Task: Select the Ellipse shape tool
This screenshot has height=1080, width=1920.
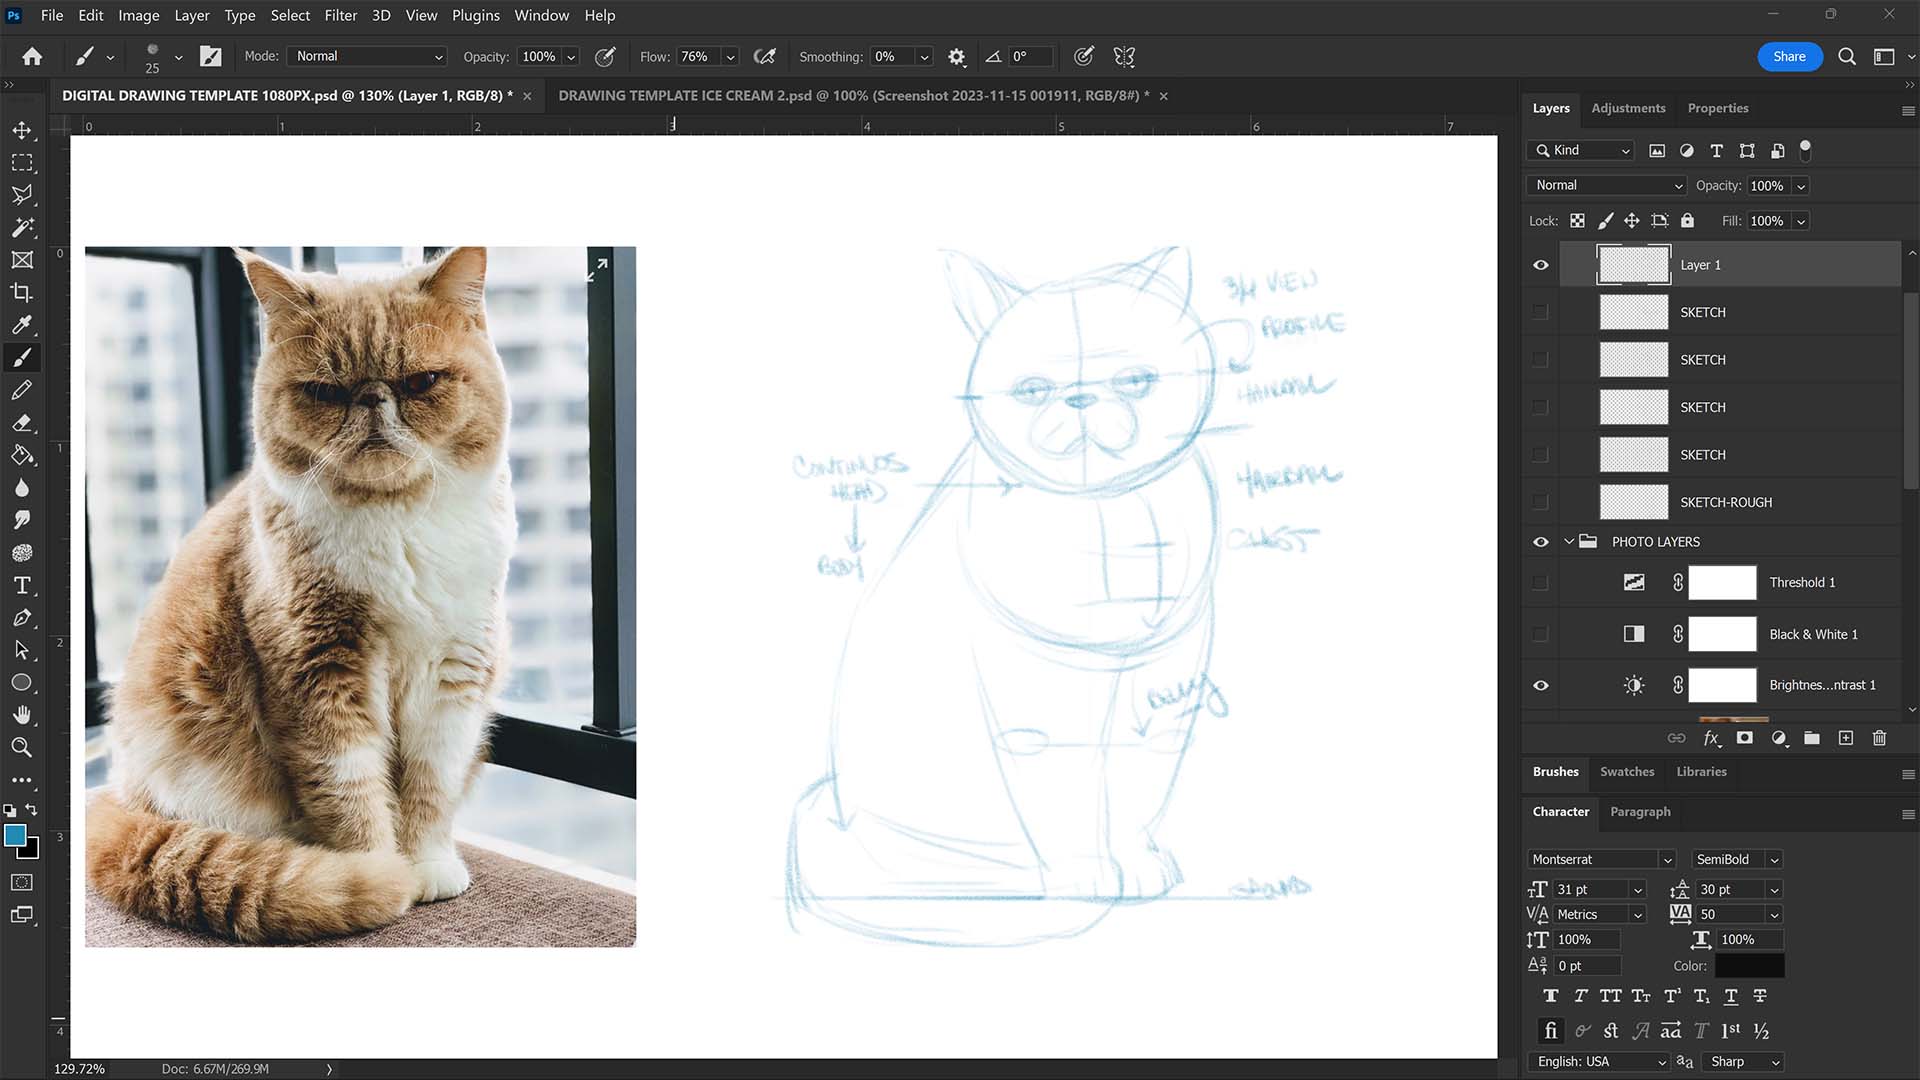Action: coord(21,682)
